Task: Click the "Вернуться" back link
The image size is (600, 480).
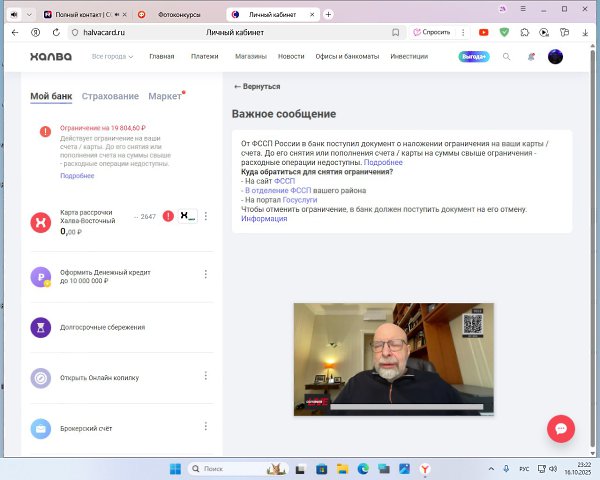Action: coord(257,87)
